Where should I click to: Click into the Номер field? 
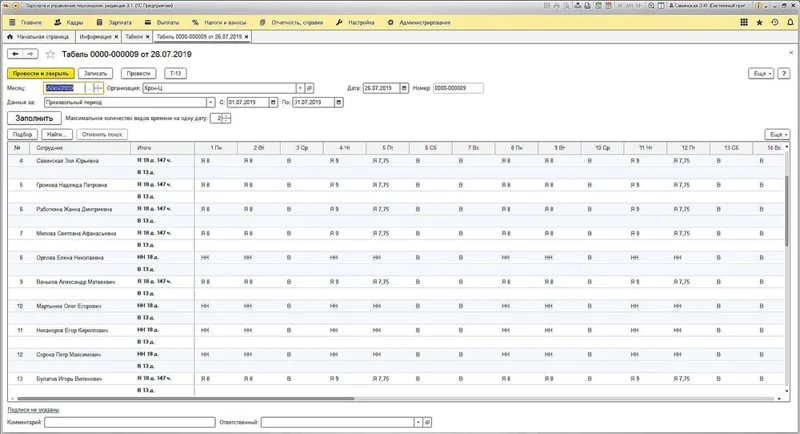coord(458,88)
